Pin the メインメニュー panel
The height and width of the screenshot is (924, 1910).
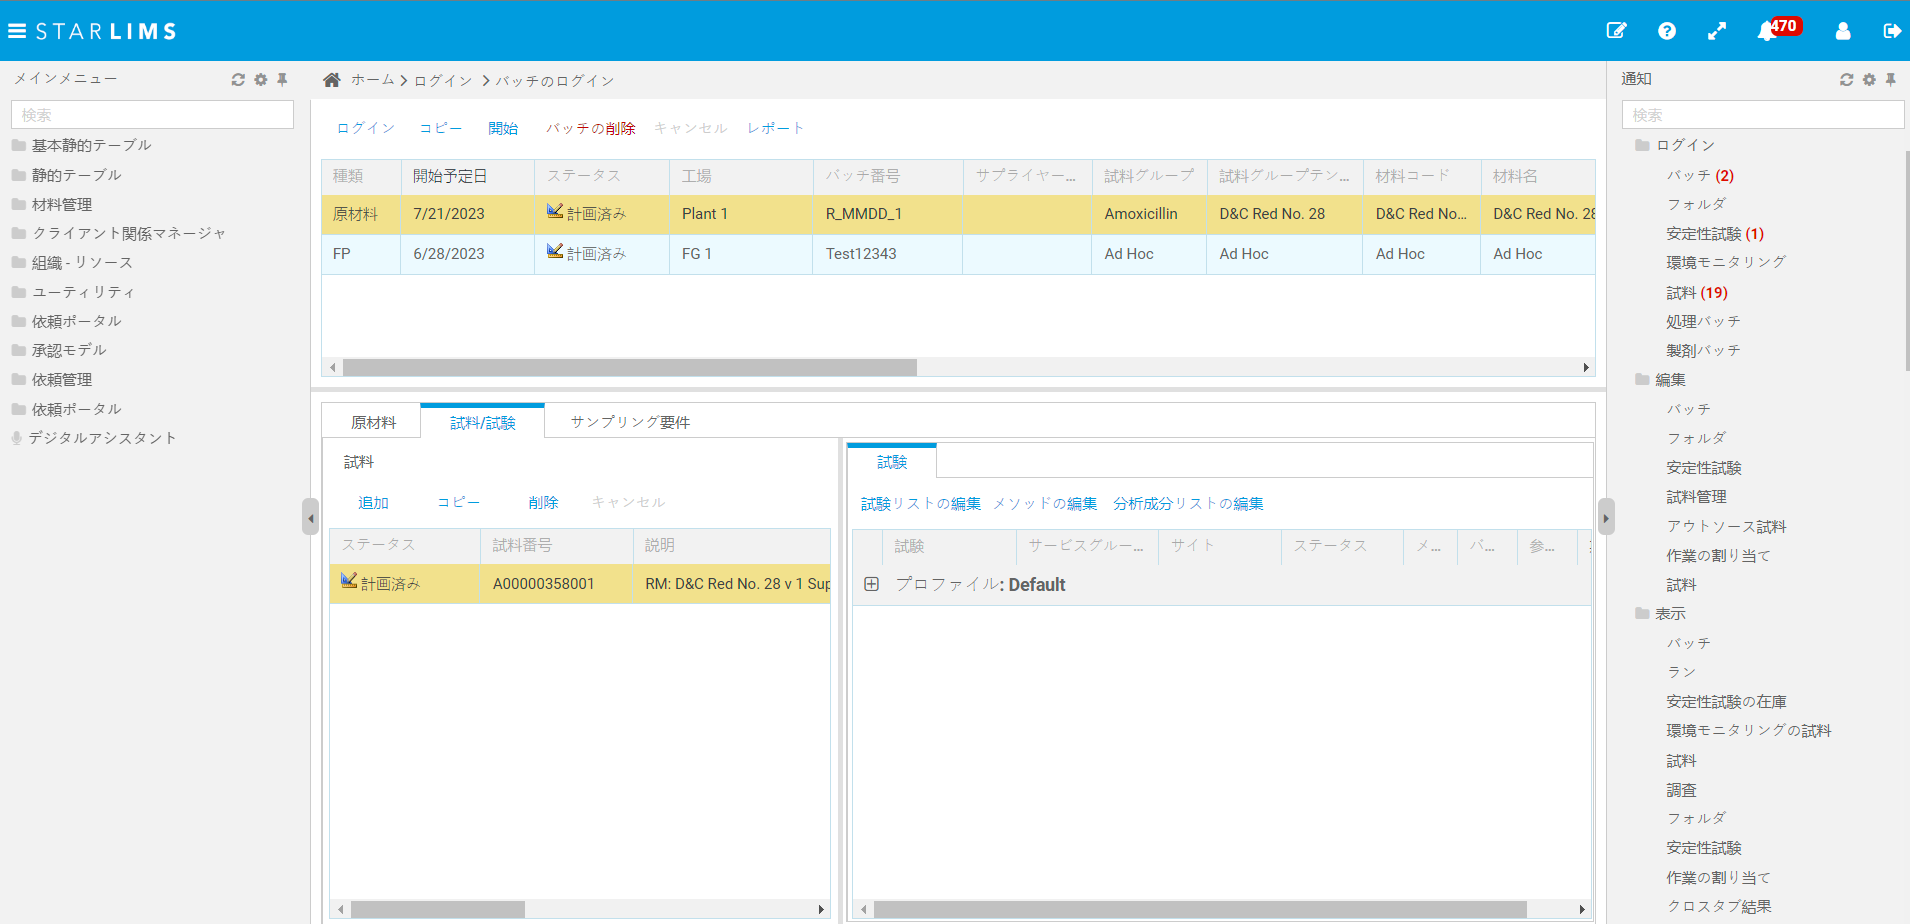click(x=283, y=79)
